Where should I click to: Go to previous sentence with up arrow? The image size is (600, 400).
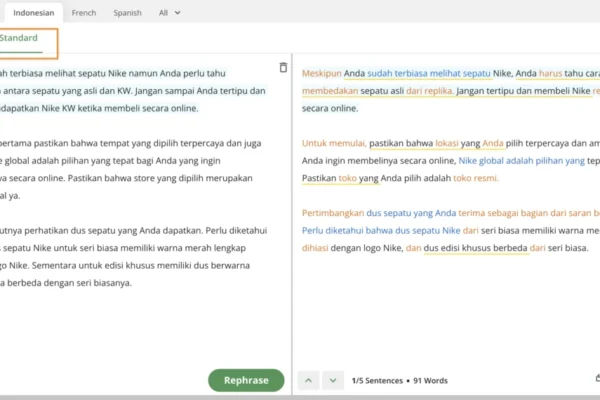308,380
